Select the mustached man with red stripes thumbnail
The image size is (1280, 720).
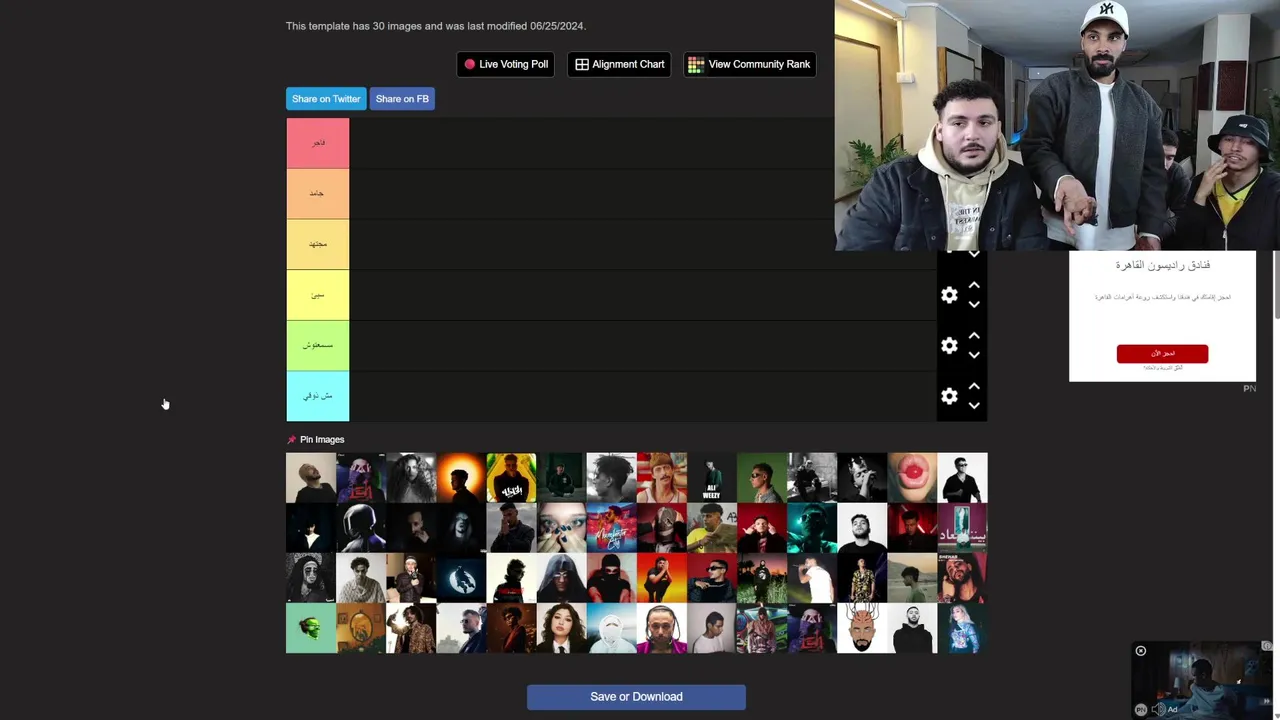662,477
